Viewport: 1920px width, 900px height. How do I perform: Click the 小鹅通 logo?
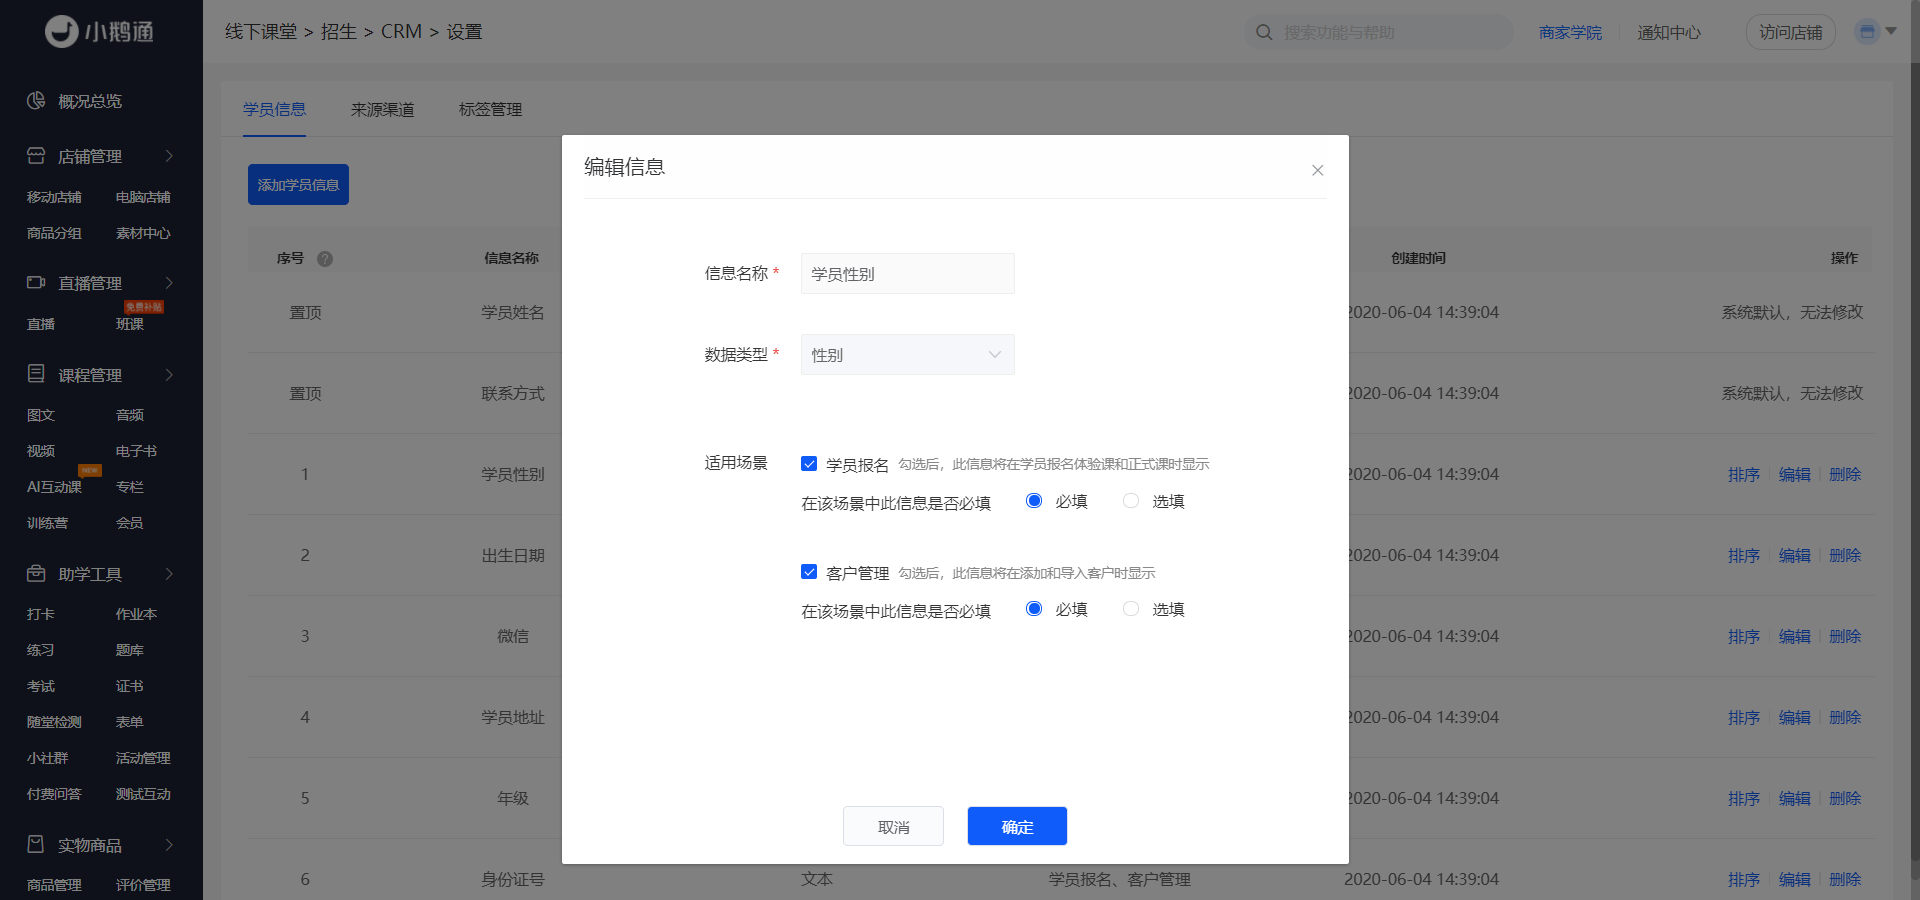point(100,32)
